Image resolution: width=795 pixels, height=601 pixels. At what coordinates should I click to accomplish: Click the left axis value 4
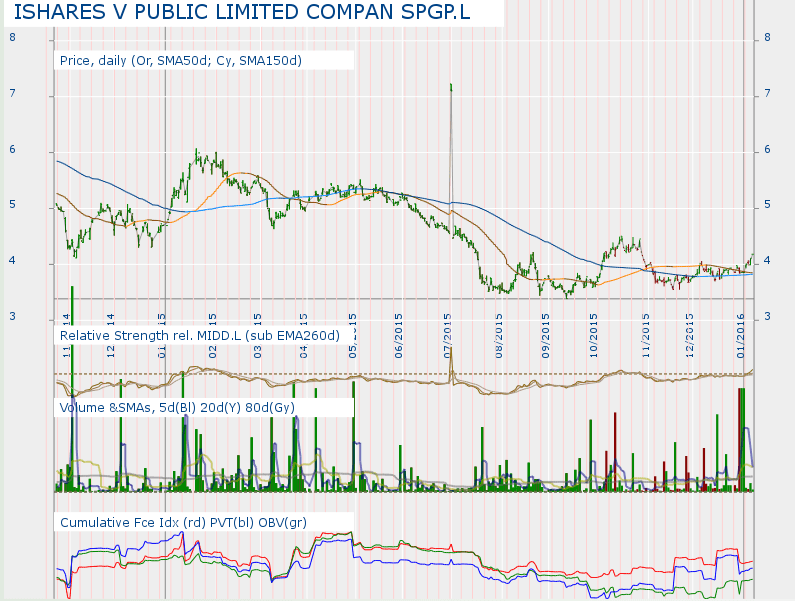coord(12,260)
